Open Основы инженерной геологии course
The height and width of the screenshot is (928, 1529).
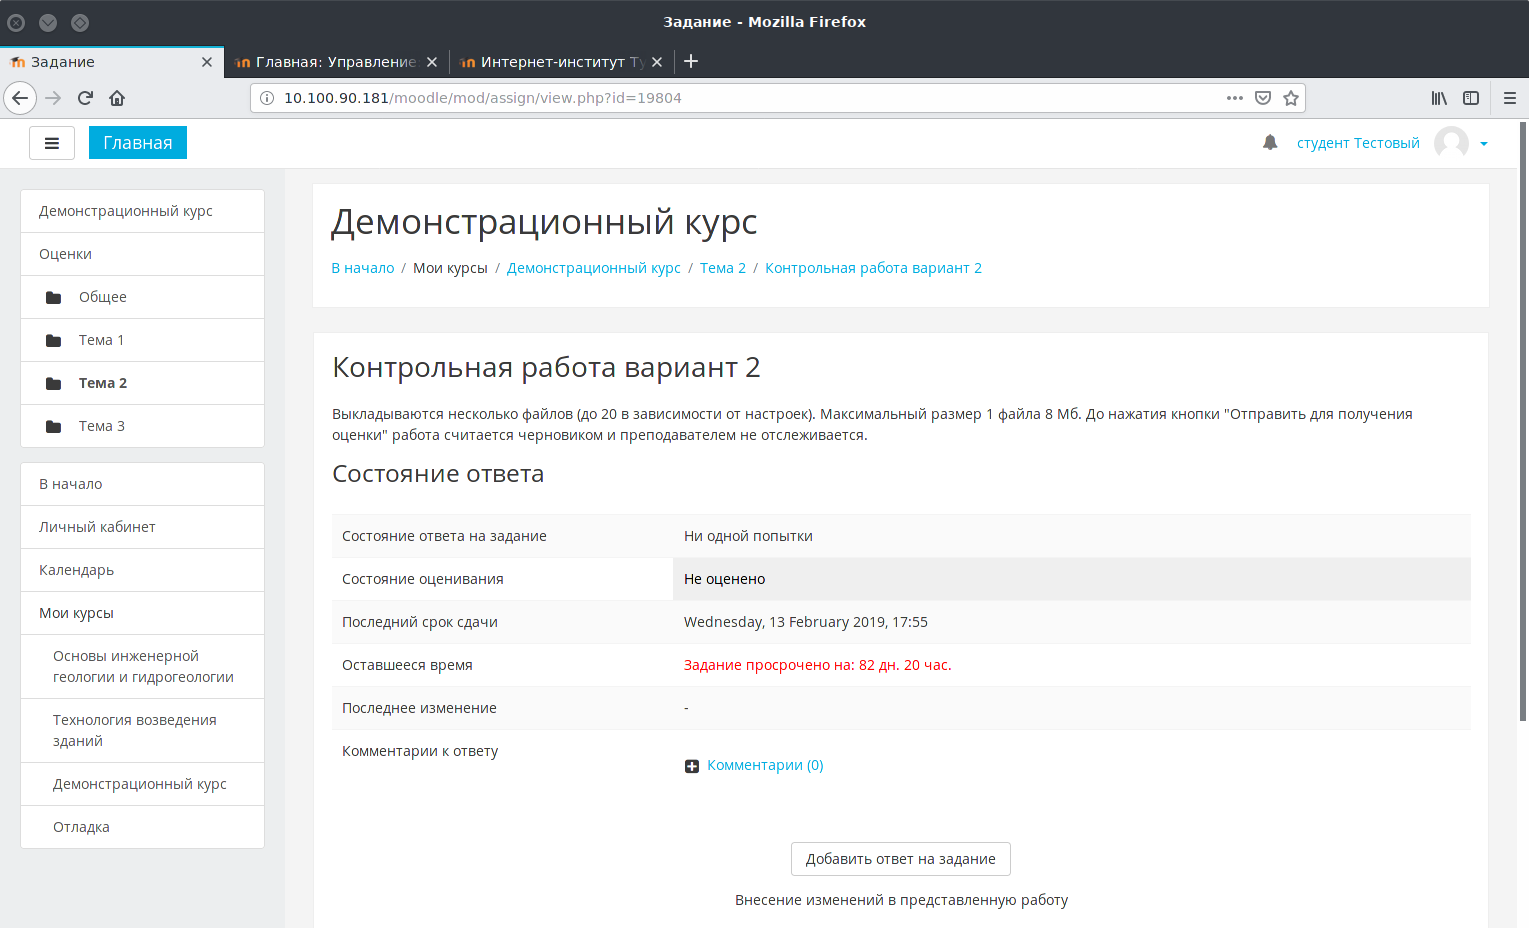pyautogui.click(x=142, y=667)
